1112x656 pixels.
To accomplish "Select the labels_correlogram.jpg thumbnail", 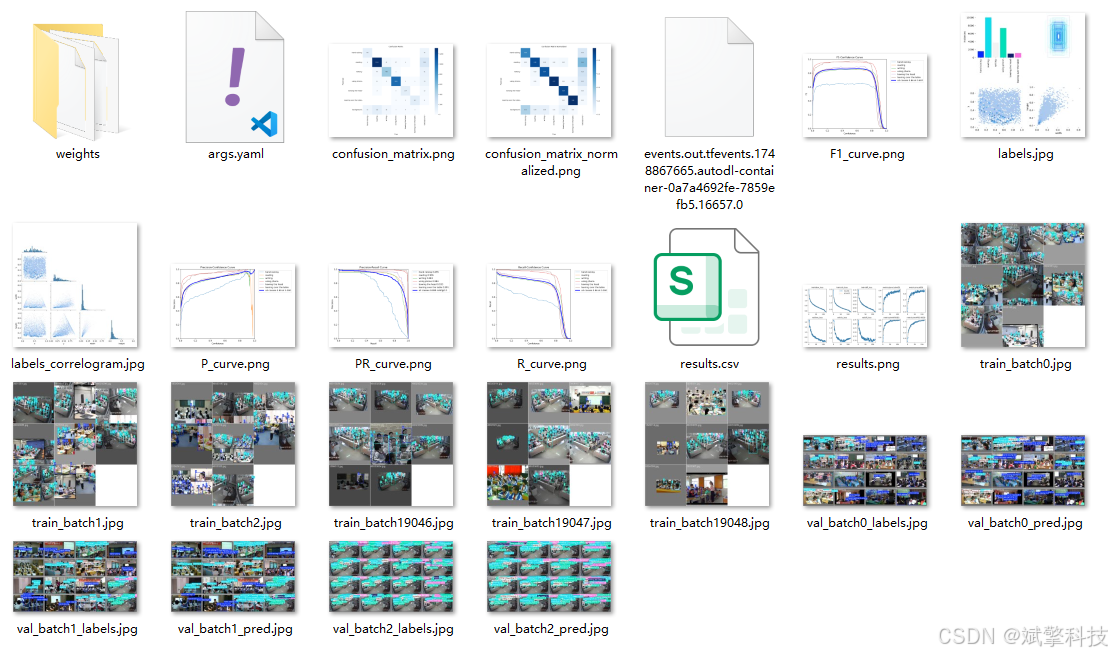I will coord(77,285).
